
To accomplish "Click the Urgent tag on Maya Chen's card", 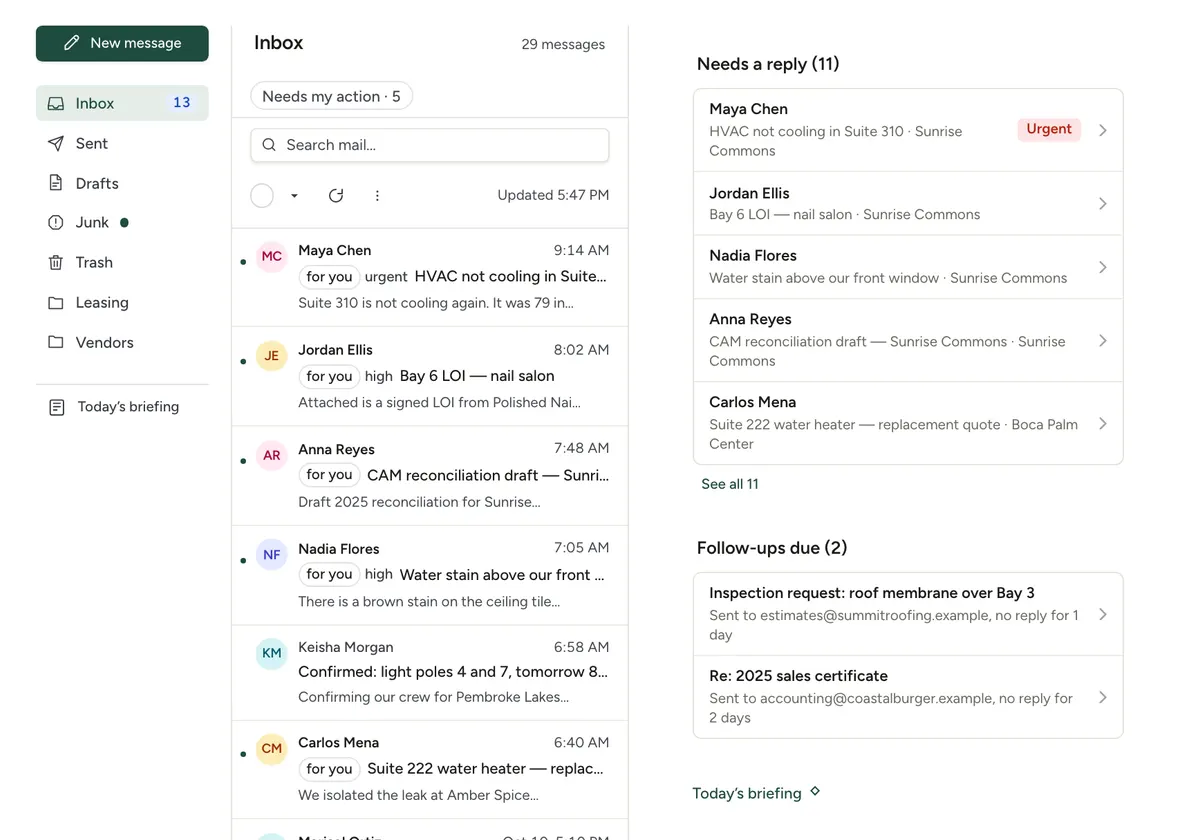I will [1049, 129].
